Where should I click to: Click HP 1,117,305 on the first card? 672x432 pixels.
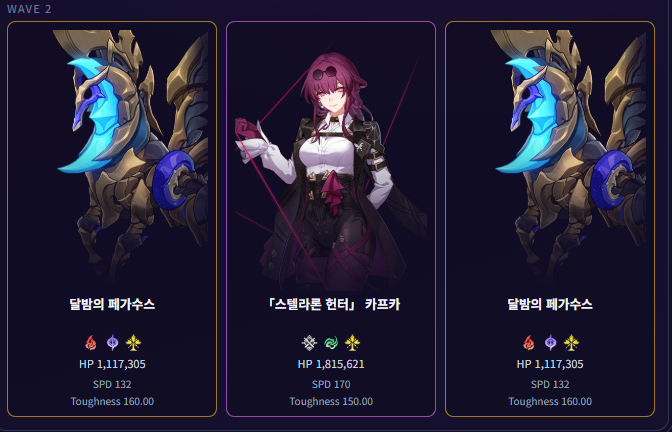click(112, 364)
